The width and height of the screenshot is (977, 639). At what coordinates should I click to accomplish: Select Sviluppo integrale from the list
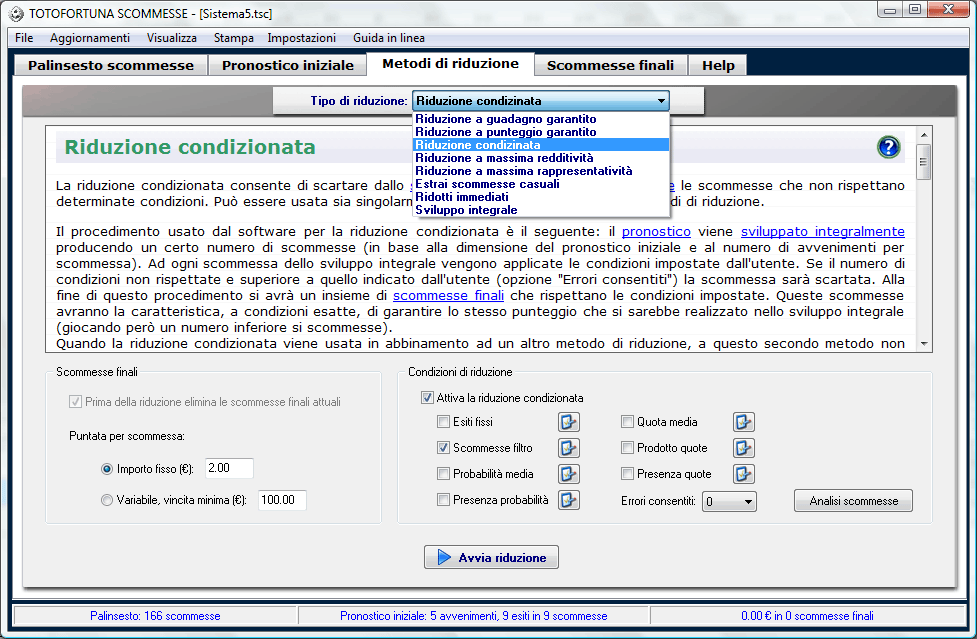point(466,210)
